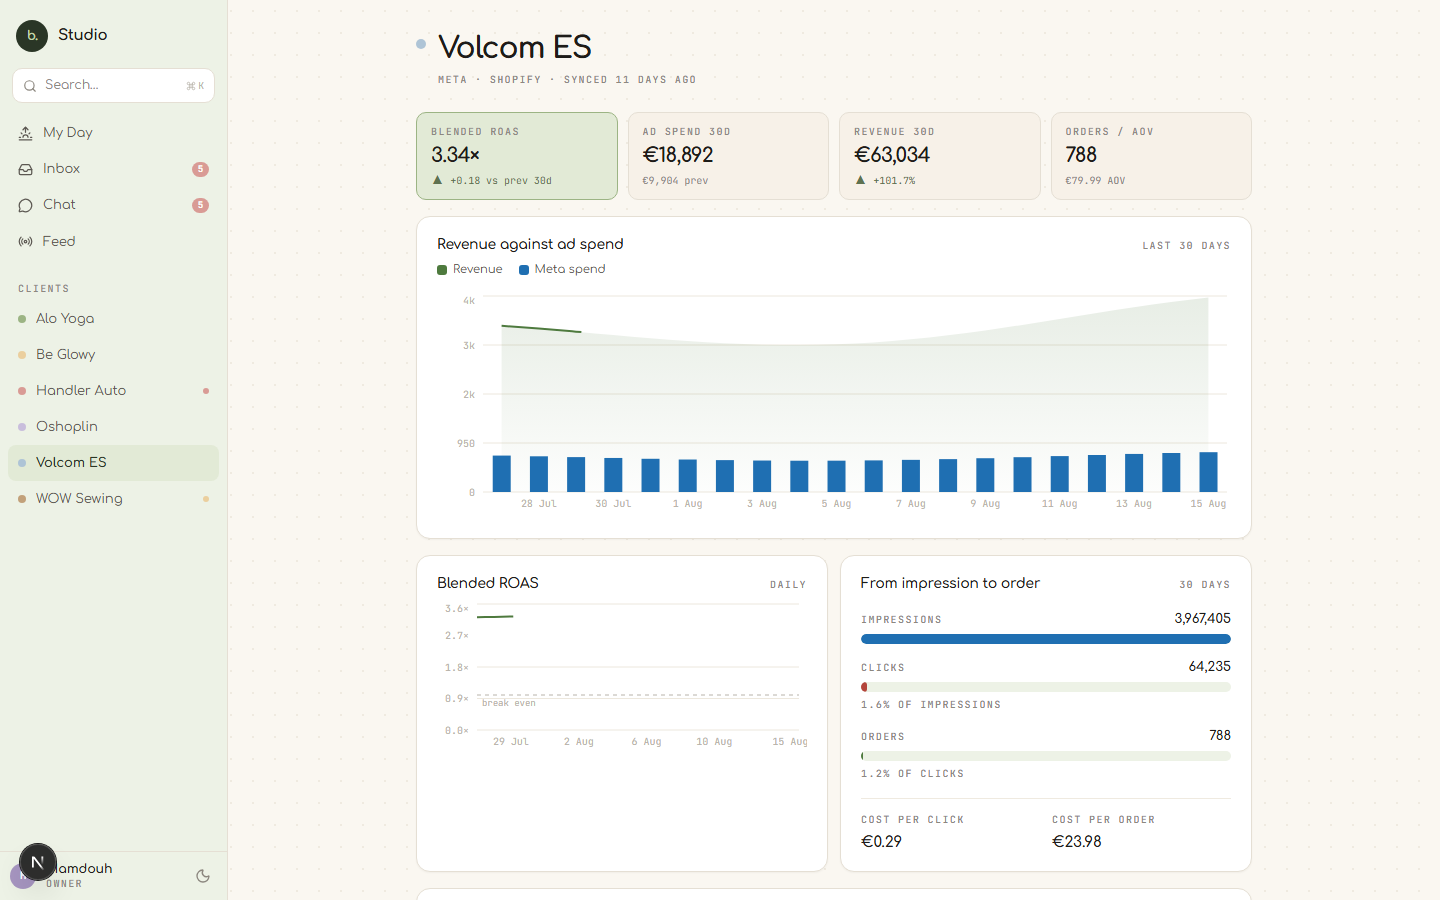Click the Studio logo icon

click(32, 36)
